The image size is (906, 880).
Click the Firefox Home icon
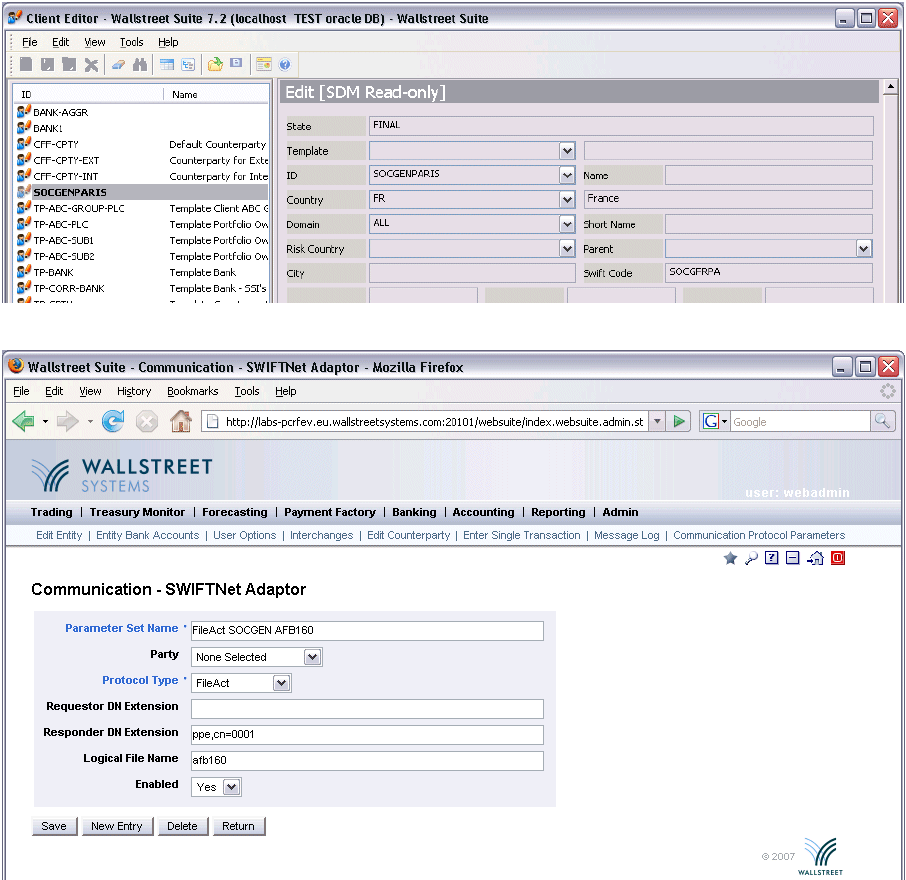pos(181,421)
